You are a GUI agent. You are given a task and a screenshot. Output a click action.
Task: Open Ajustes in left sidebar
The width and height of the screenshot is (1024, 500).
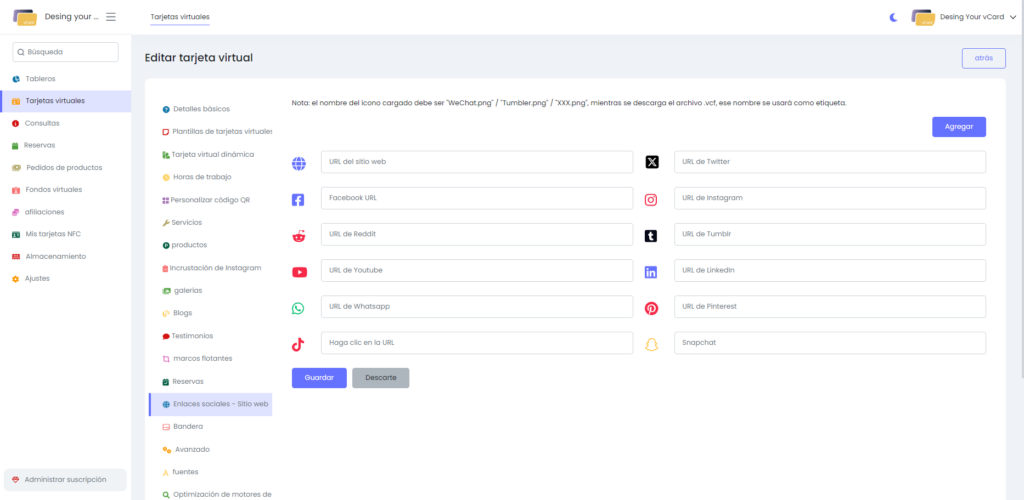[37, 278]
